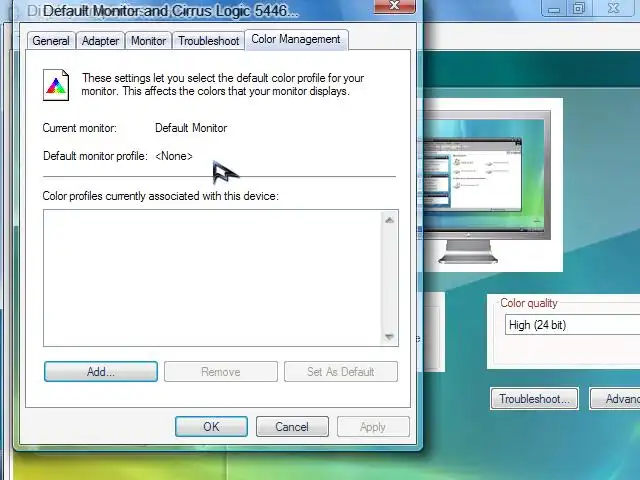Switch to the General tab
Viewport: 640px width, 480px height.
click(51, 41)
